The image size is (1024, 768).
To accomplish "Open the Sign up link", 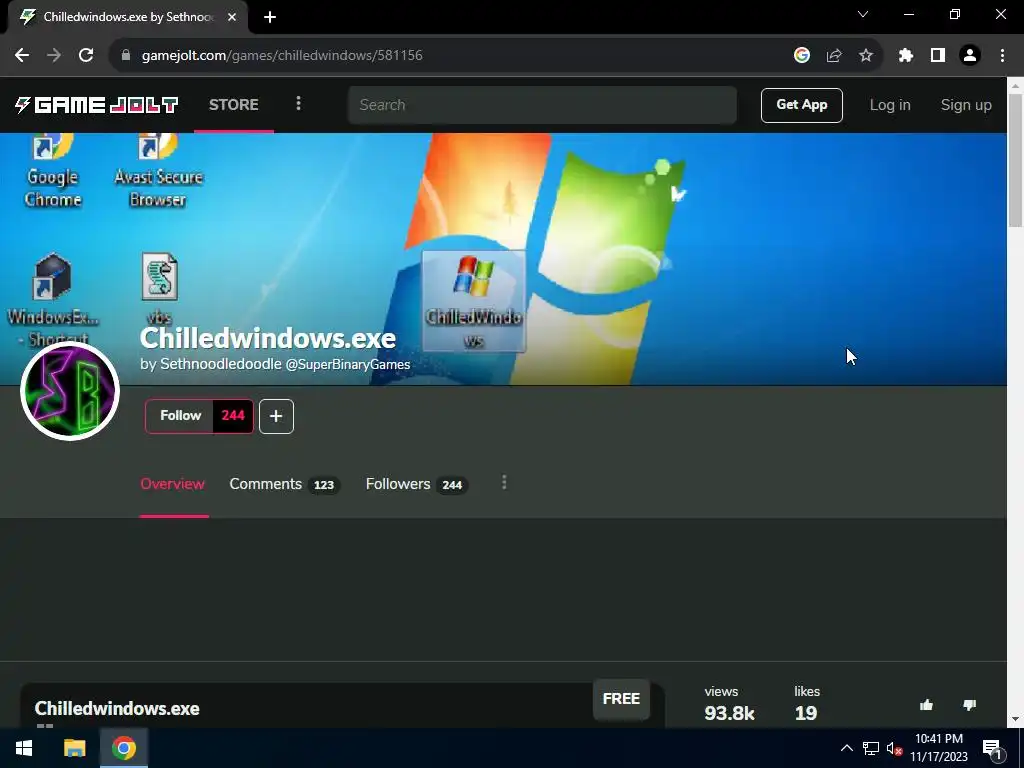I will 966,105.
